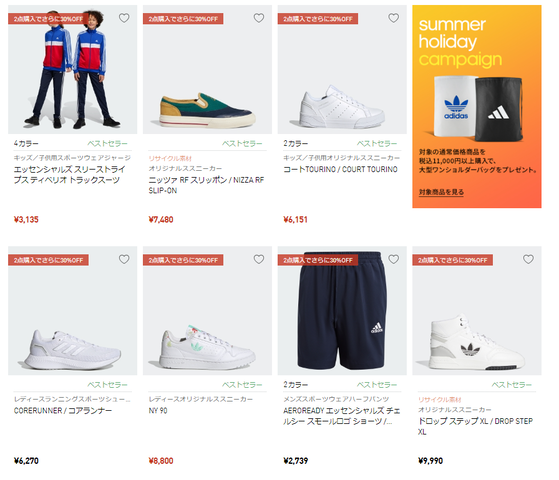Open the kids track suit product image

pos(73,70)
